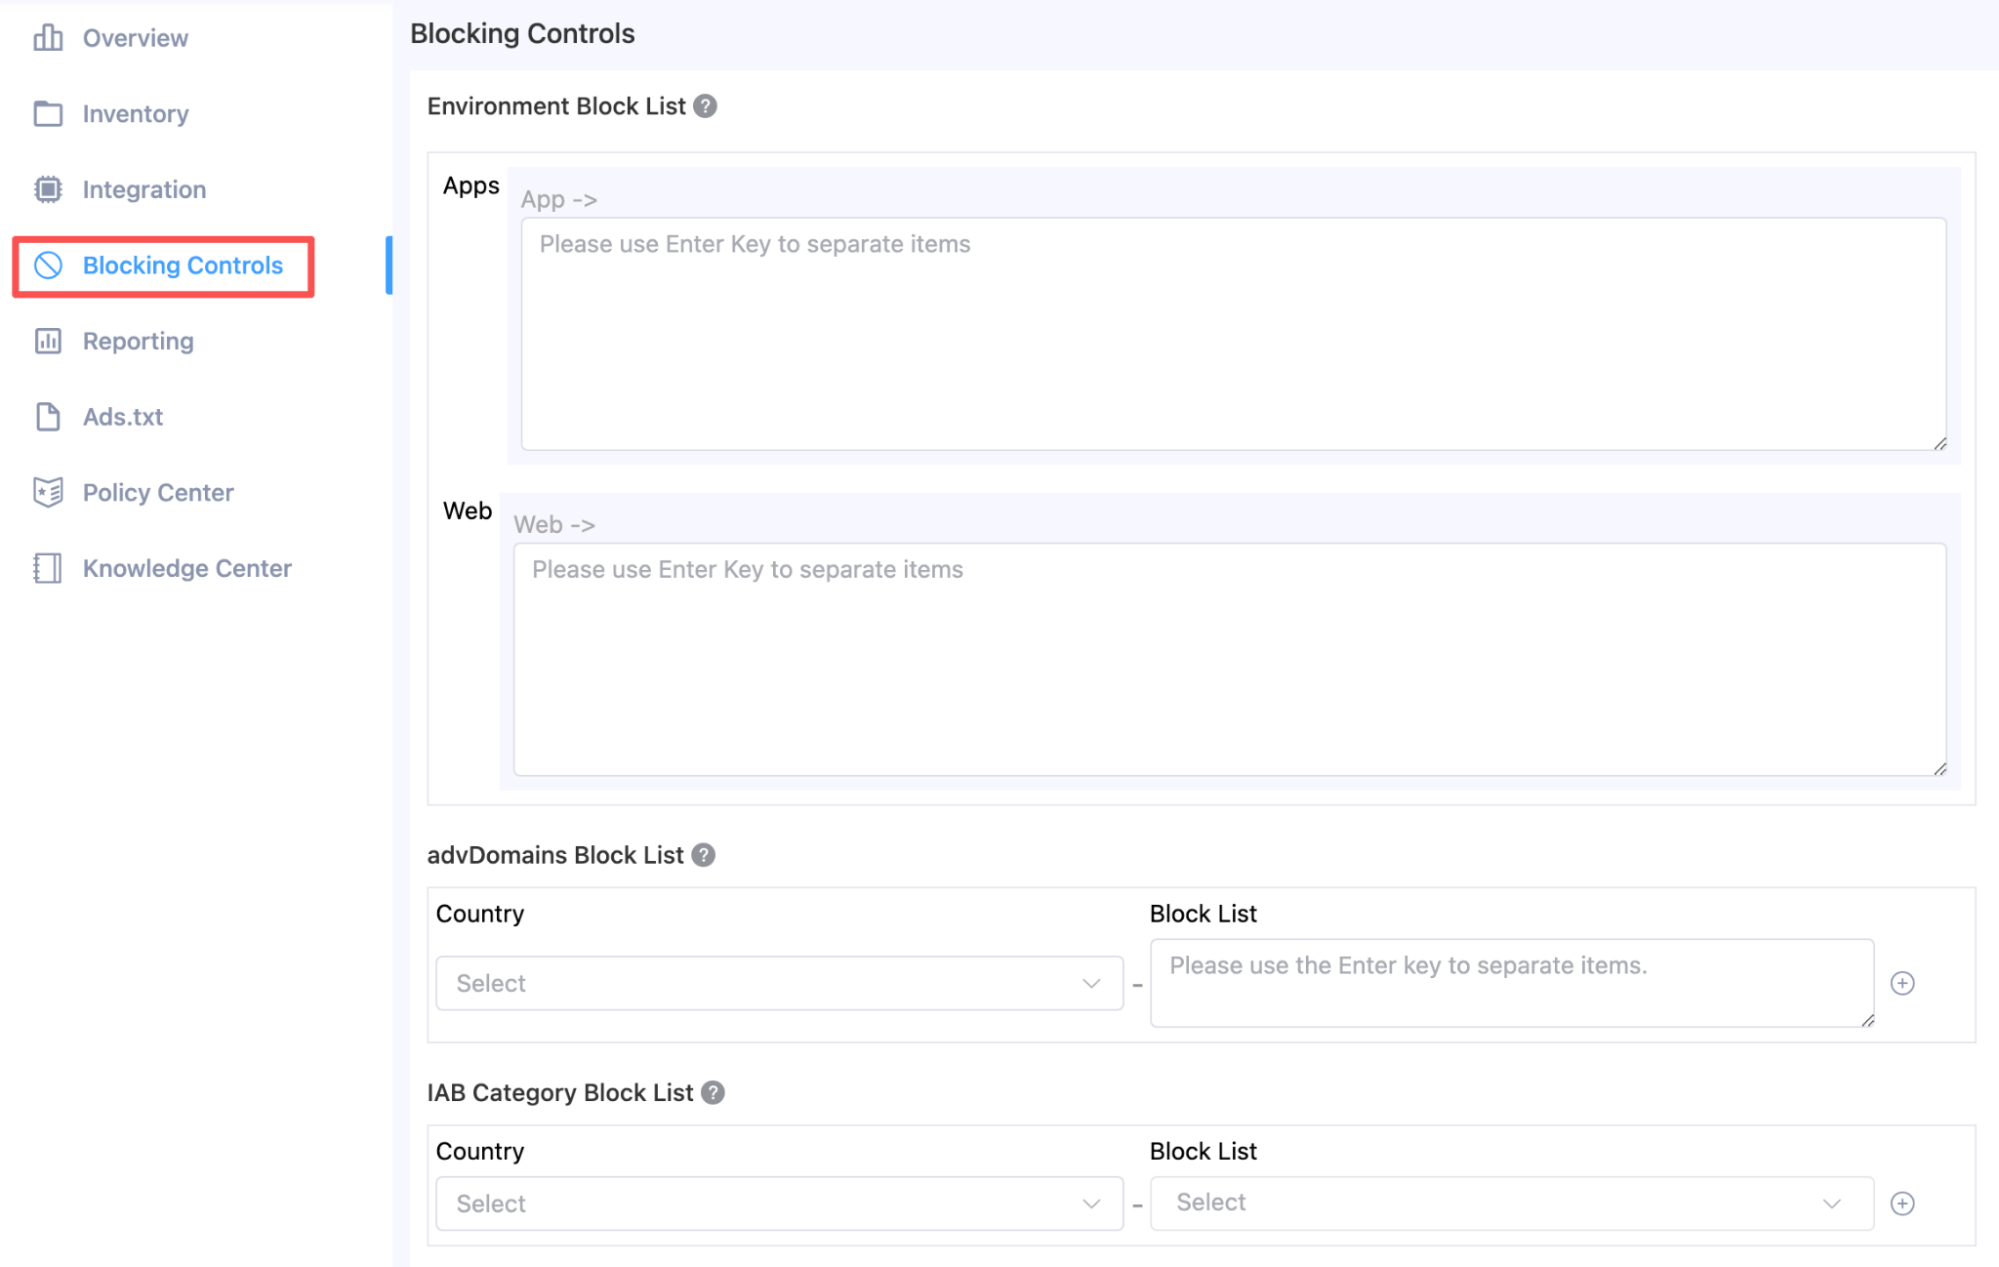Click the Web block list text area

pyautogui.click(x=1230, y=660)
